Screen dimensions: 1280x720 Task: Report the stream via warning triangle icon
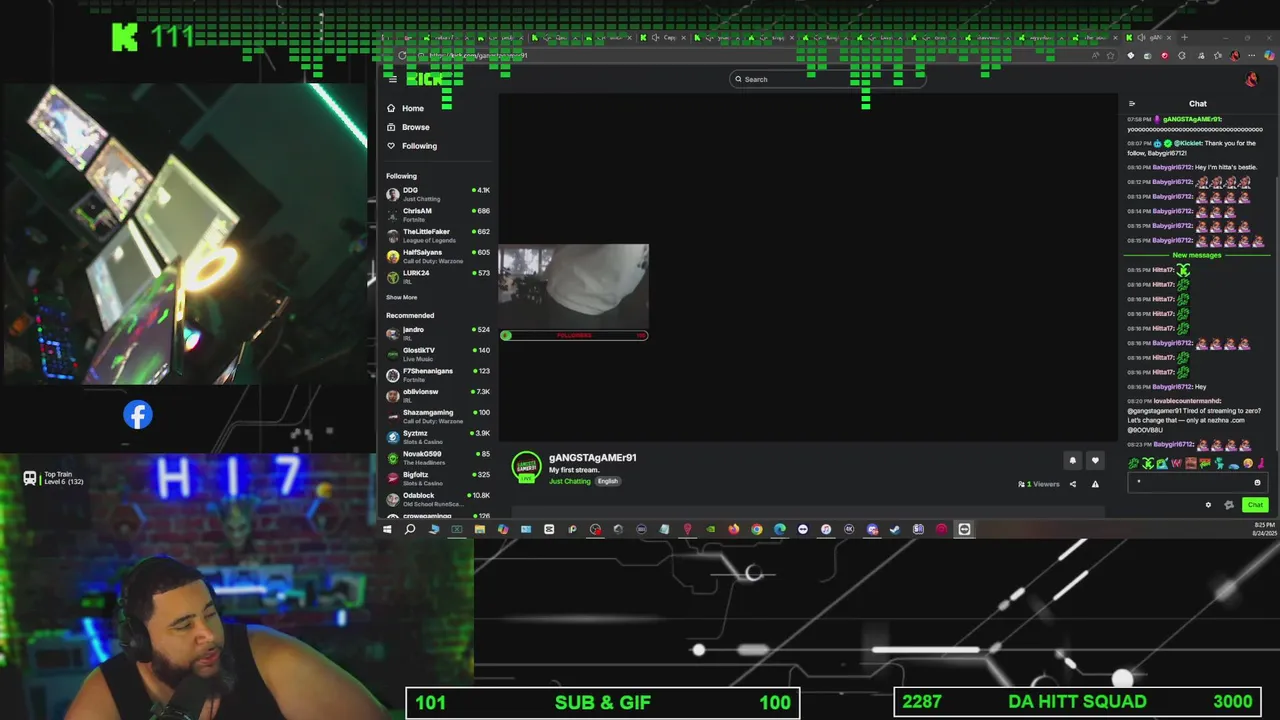click(1095, 484)
